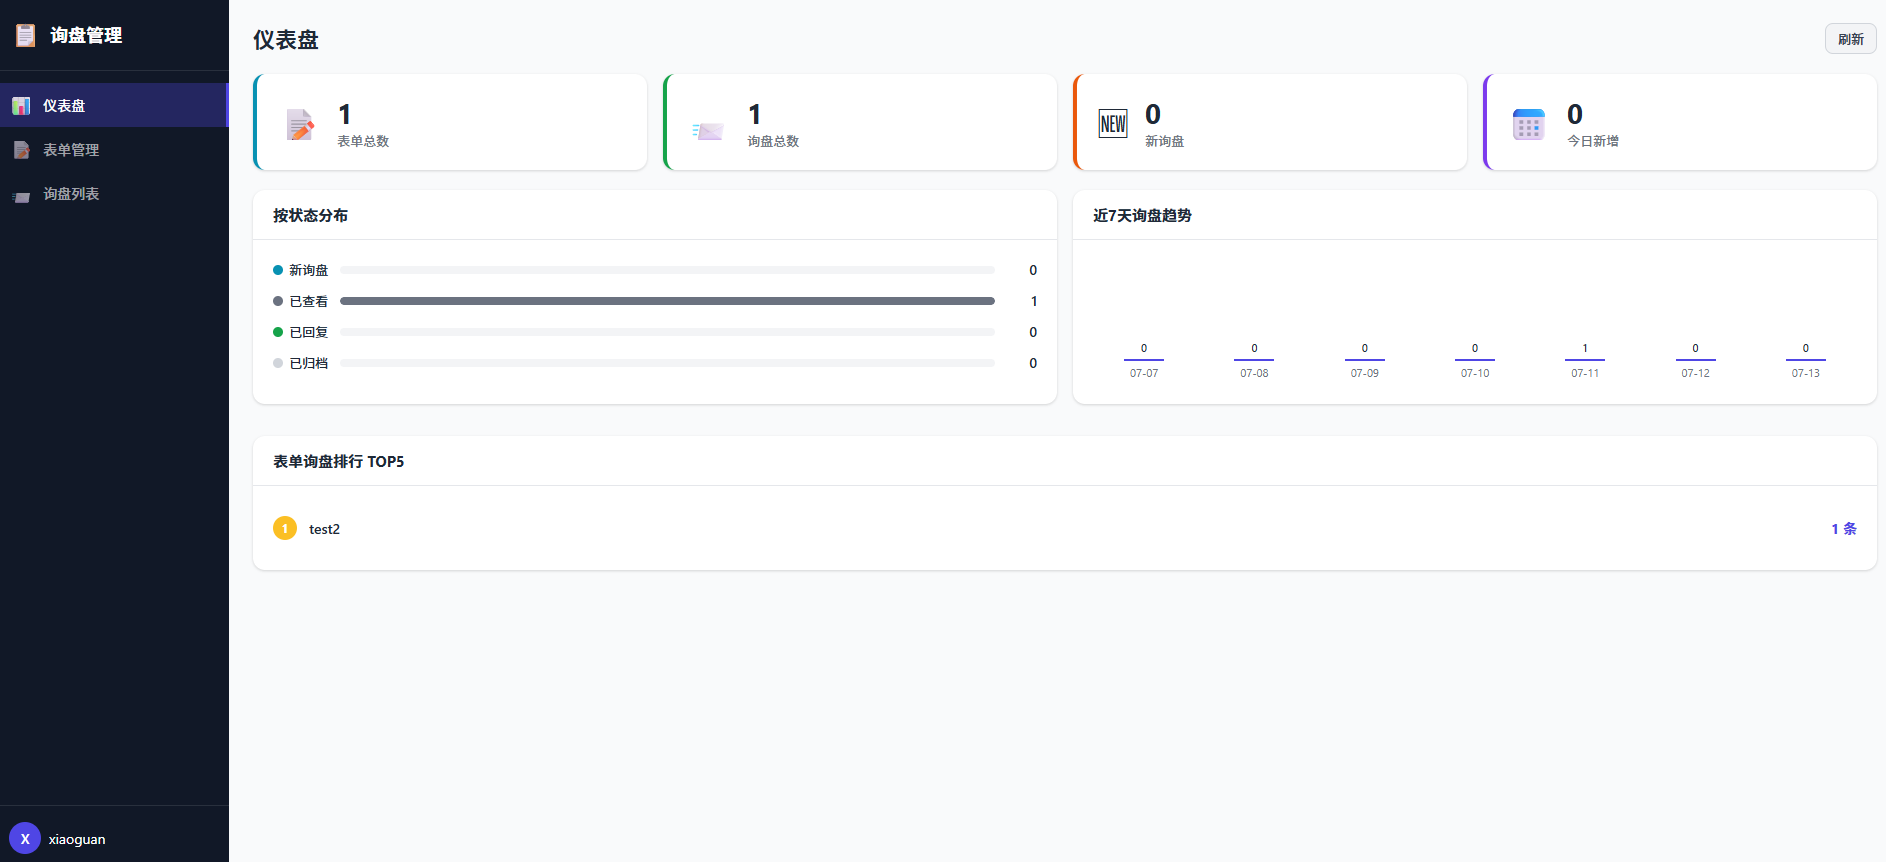
Task: Open the 1 条 link for test2
Action: click(x=1844, y=528)
